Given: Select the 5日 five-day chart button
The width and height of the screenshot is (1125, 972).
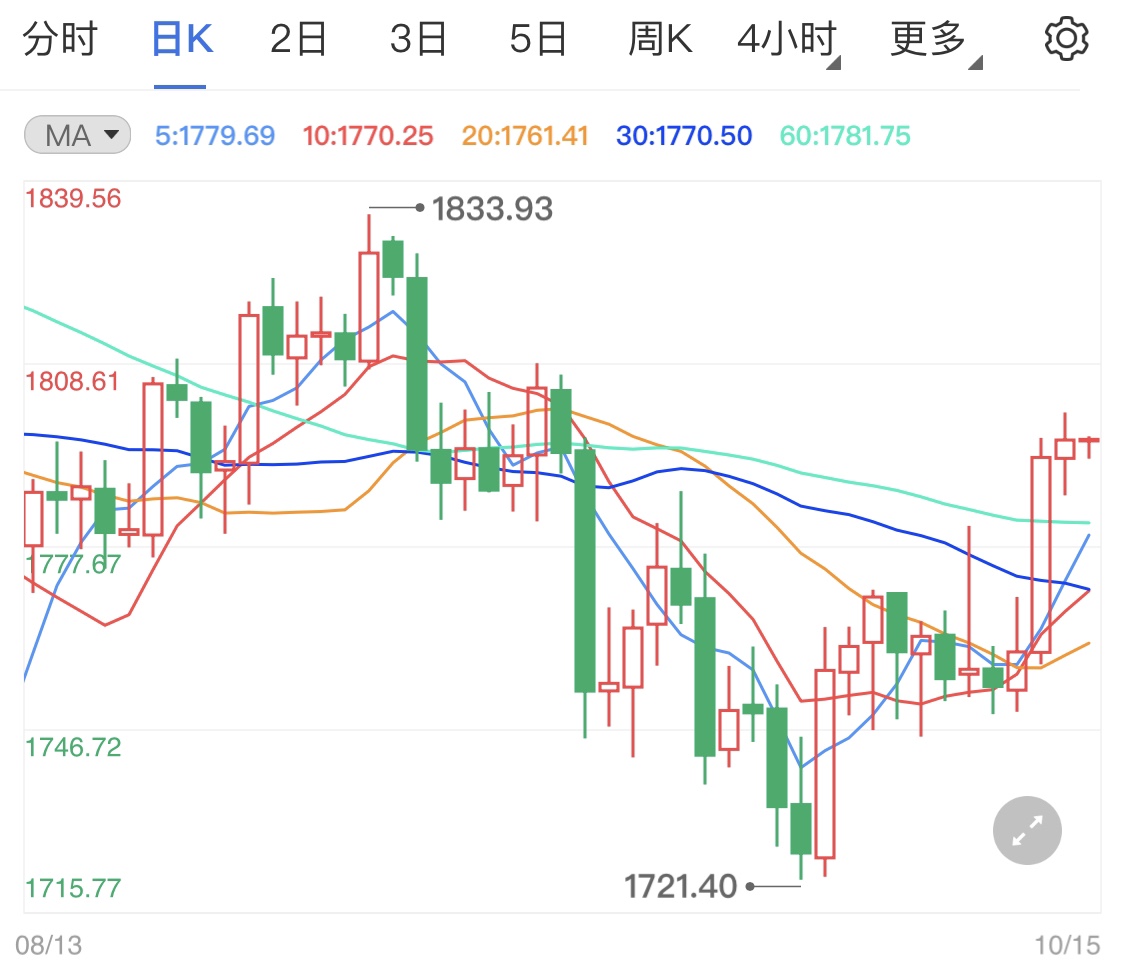Looking at the screenshot, I should point(537,38).
